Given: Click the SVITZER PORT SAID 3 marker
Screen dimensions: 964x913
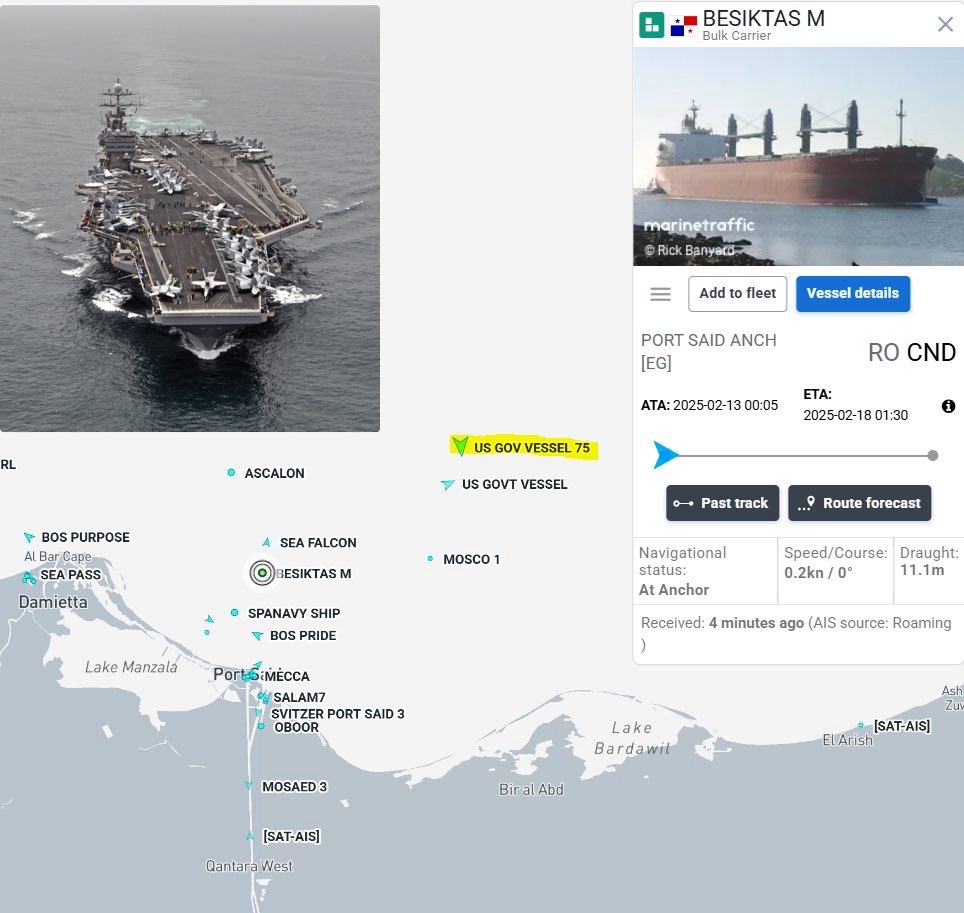Looking at the screenshot, I should [x=260, y=714].
